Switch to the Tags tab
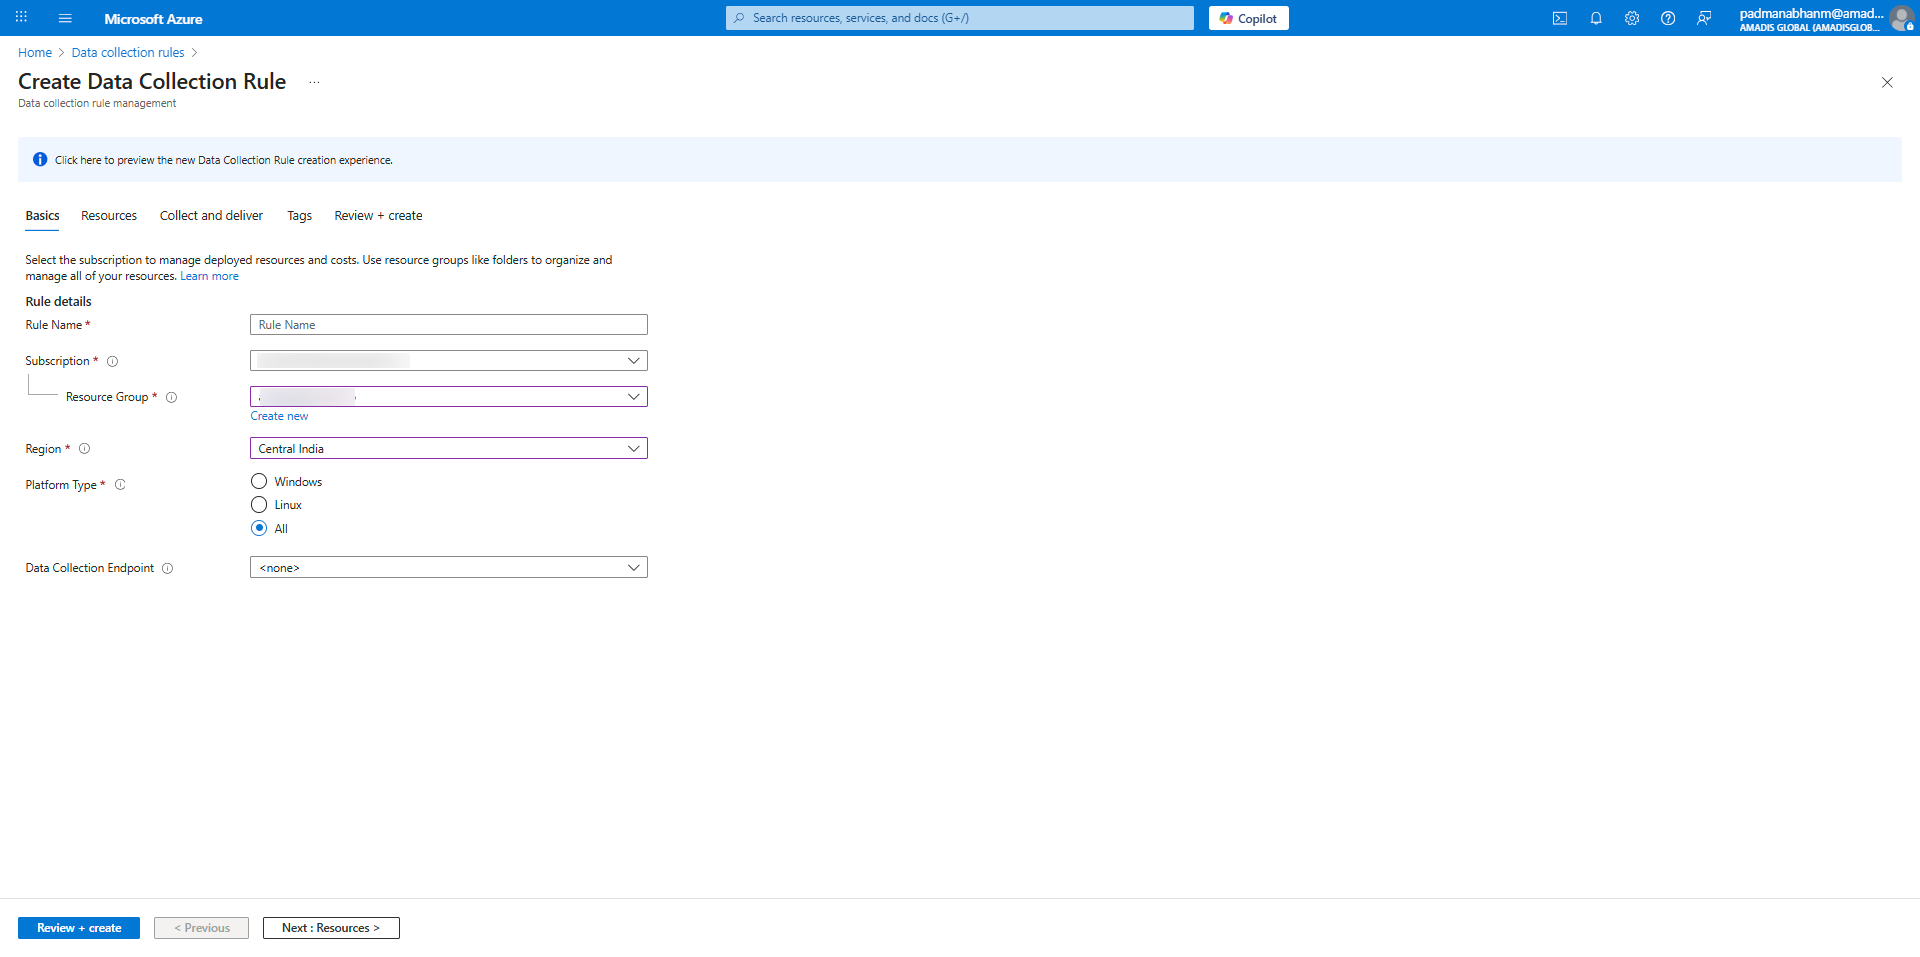Viewport: 1920px width, 957px height. [x=299, y=216]
